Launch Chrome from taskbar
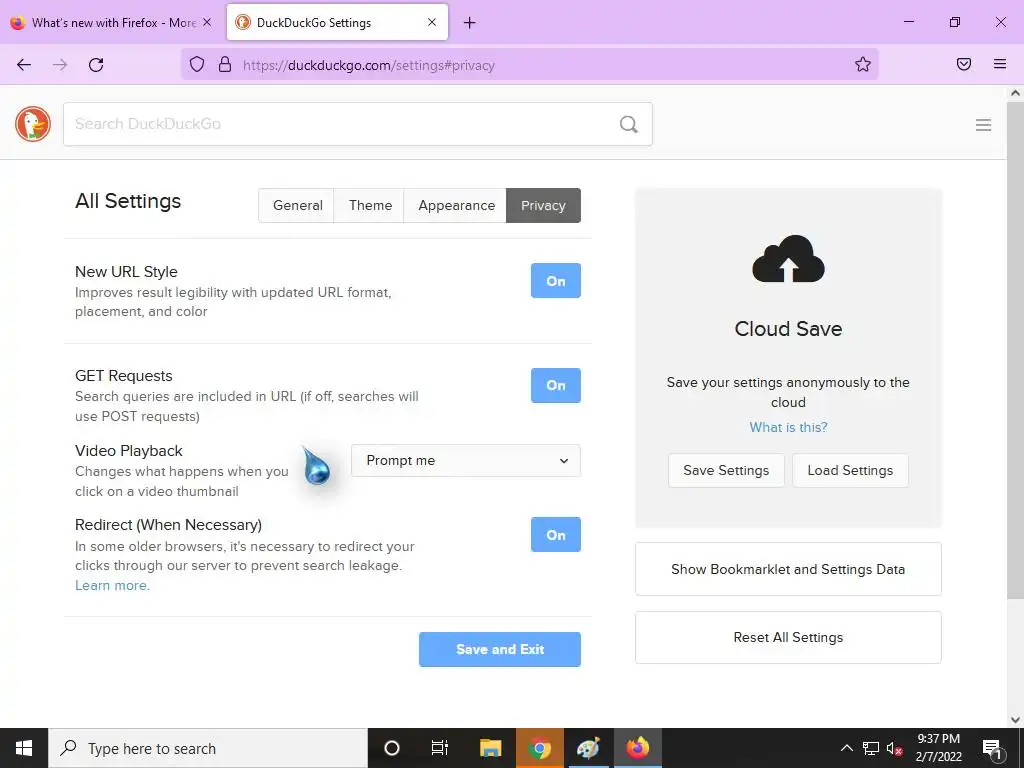This screenshot has height=768, width=1024. (539, 748)
